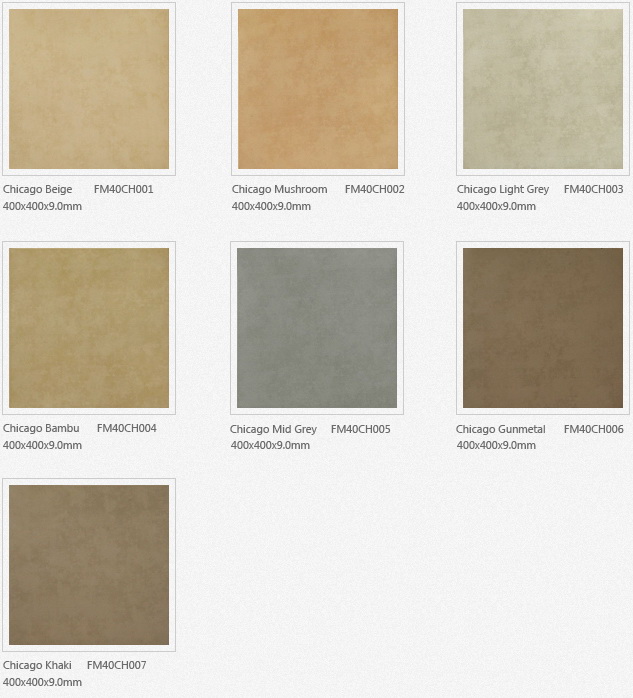This screenshot has height=698, width=633.
Task: Click the product code FM40CH005
Action: coord(361,429)
